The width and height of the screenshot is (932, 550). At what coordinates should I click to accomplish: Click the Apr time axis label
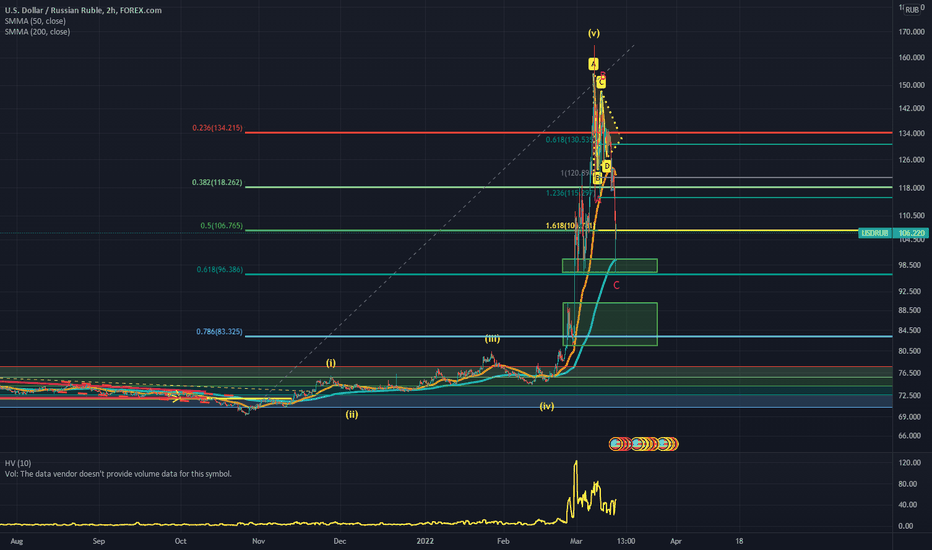click(x=676, y=541)
